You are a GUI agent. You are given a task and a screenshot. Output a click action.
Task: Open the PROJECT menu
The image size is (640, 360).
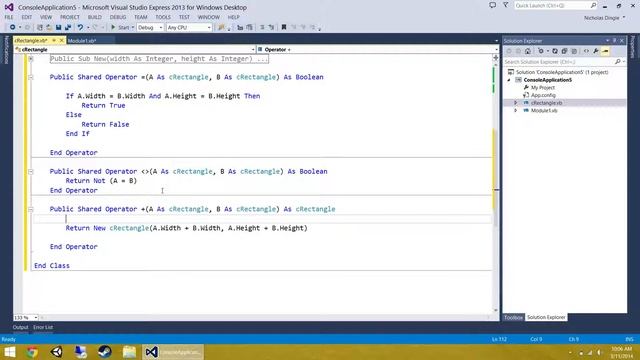click(70, 17)
